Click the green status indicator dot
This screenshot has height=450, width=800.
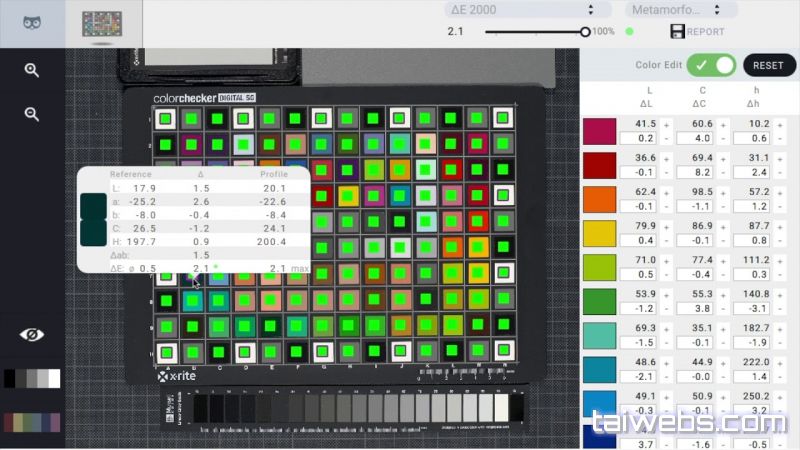coord(629,31)
